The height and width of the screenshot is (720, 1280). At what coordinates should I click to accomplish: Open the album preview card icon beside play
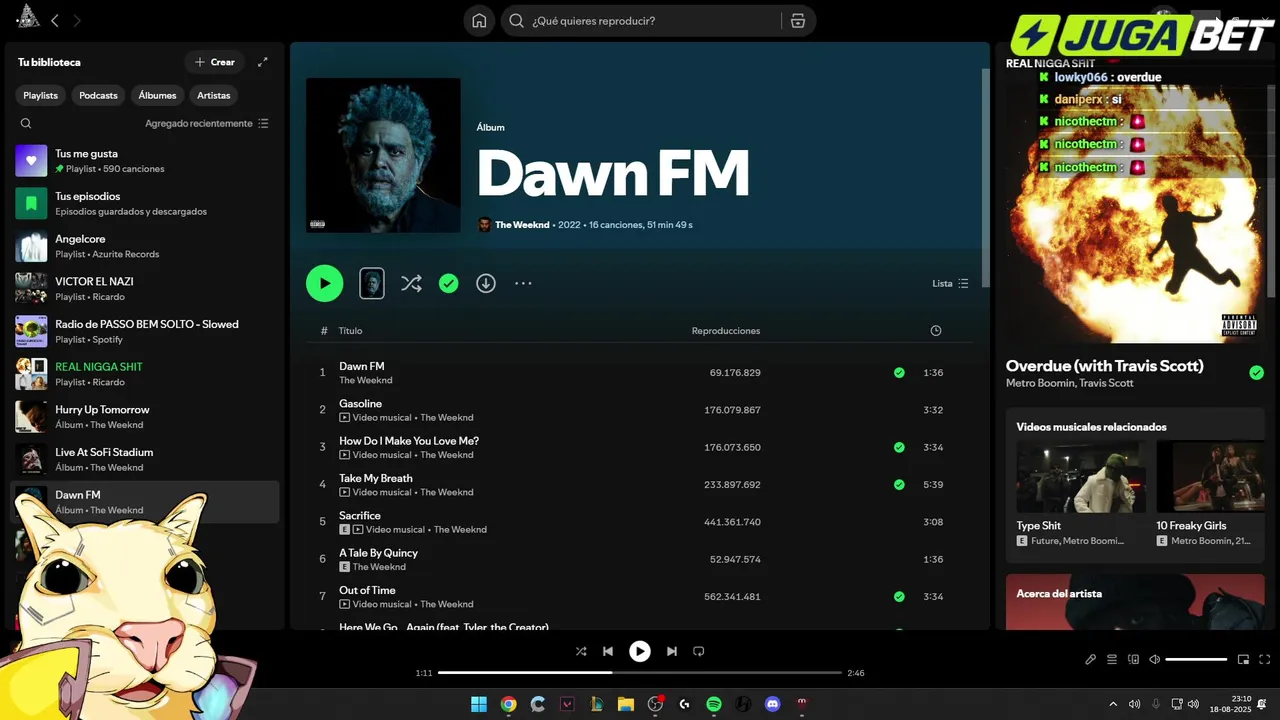[371, 283]
